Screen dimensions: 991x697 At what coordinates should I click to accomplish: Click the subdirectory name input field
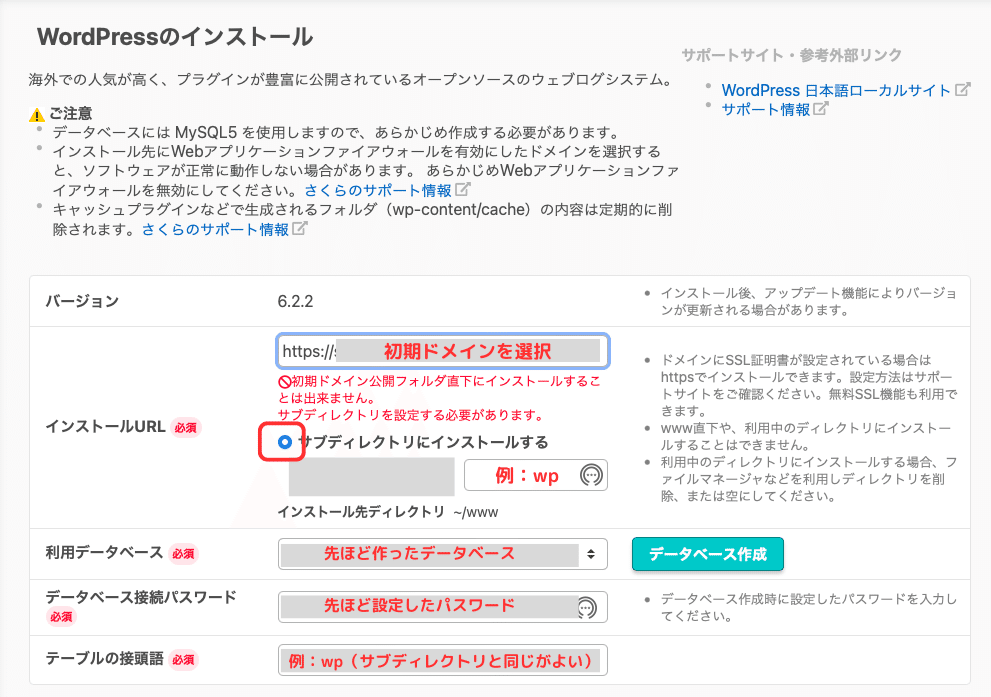click(x=535, y=475)
